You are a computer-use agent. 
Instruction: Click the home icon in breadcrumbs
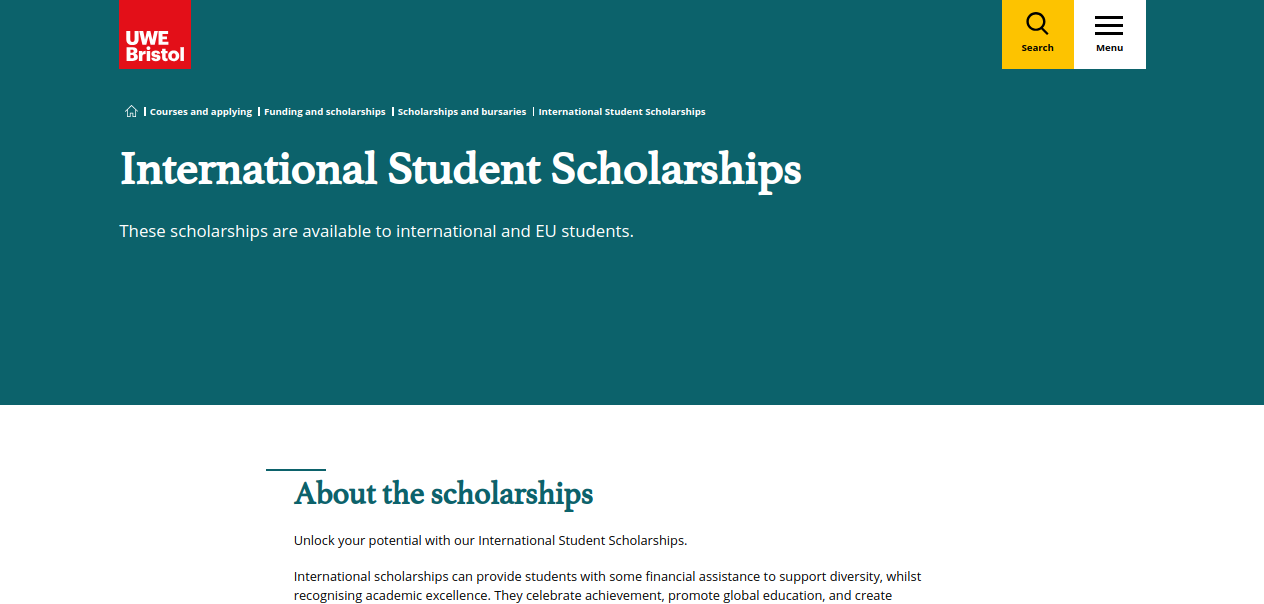[x=131, y=111]
